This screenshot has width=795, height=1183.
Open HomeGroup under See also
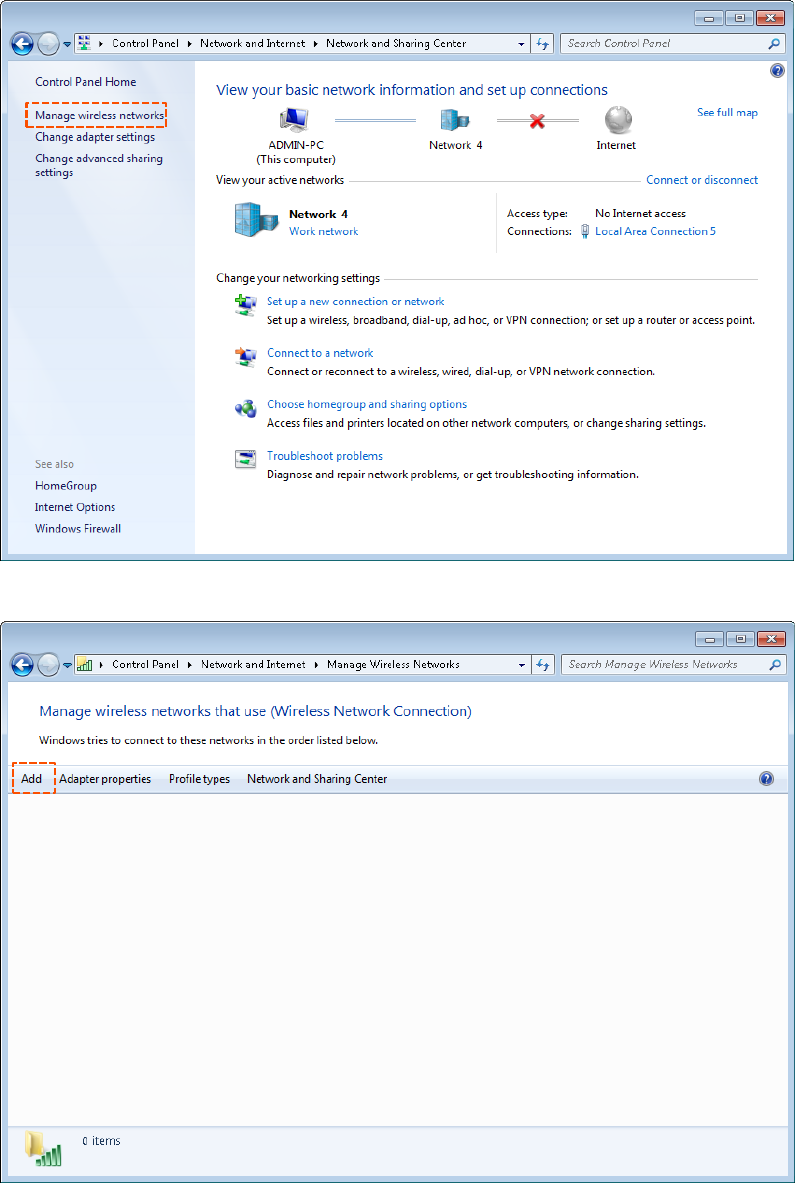click(x=66, y=486)
